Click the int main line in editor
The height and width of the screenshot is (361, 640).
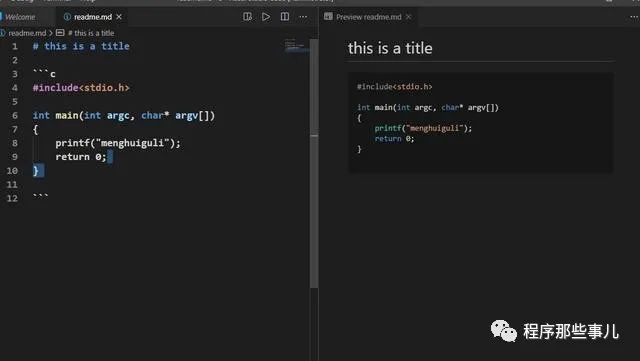tap(124, 116)
